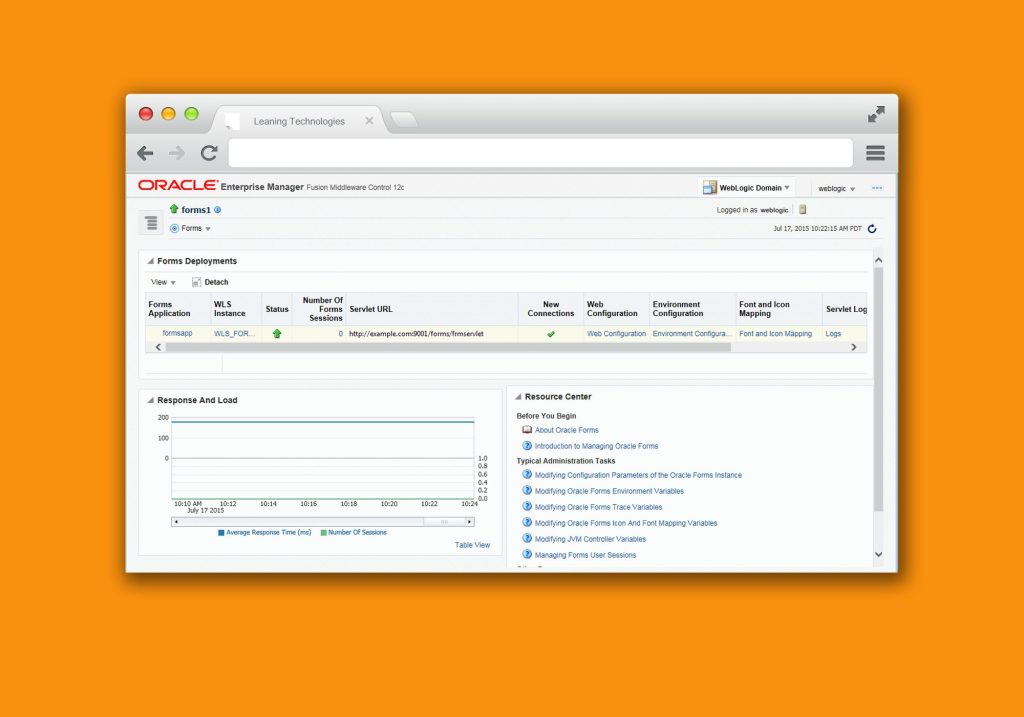Viewport: 1024px width, 717px height.
Task: Click the Change Center icon beside weblogic
Action: (x=801, y=208)
